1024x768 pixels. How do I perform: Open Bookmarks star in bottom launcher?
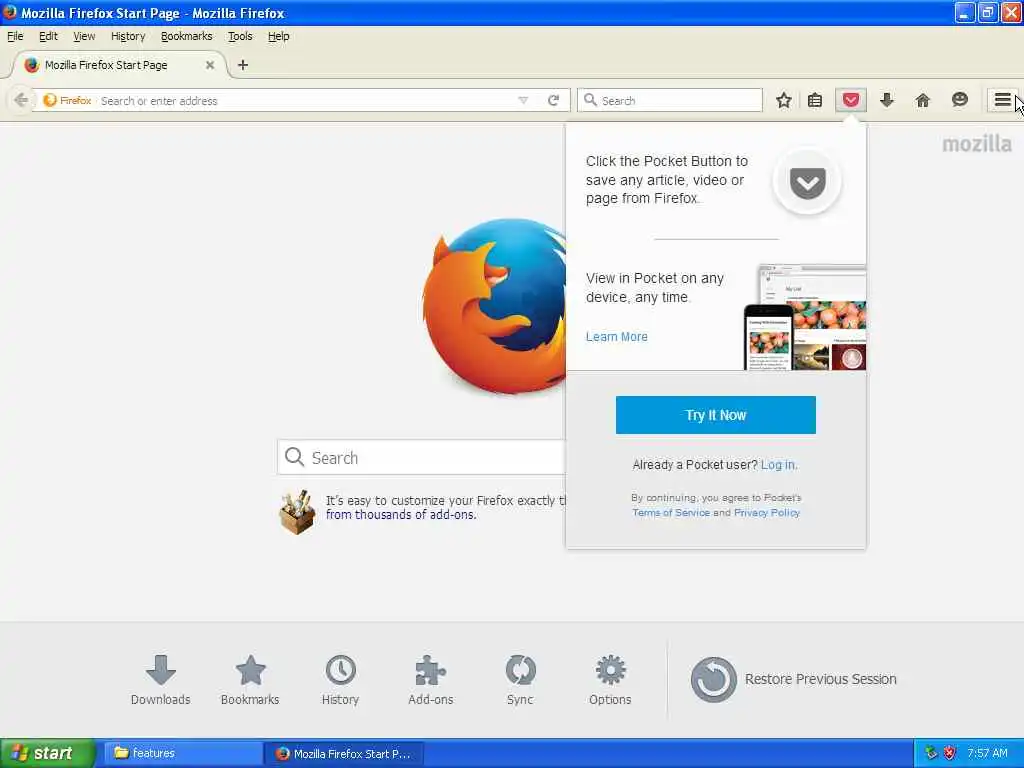[250, 680]
